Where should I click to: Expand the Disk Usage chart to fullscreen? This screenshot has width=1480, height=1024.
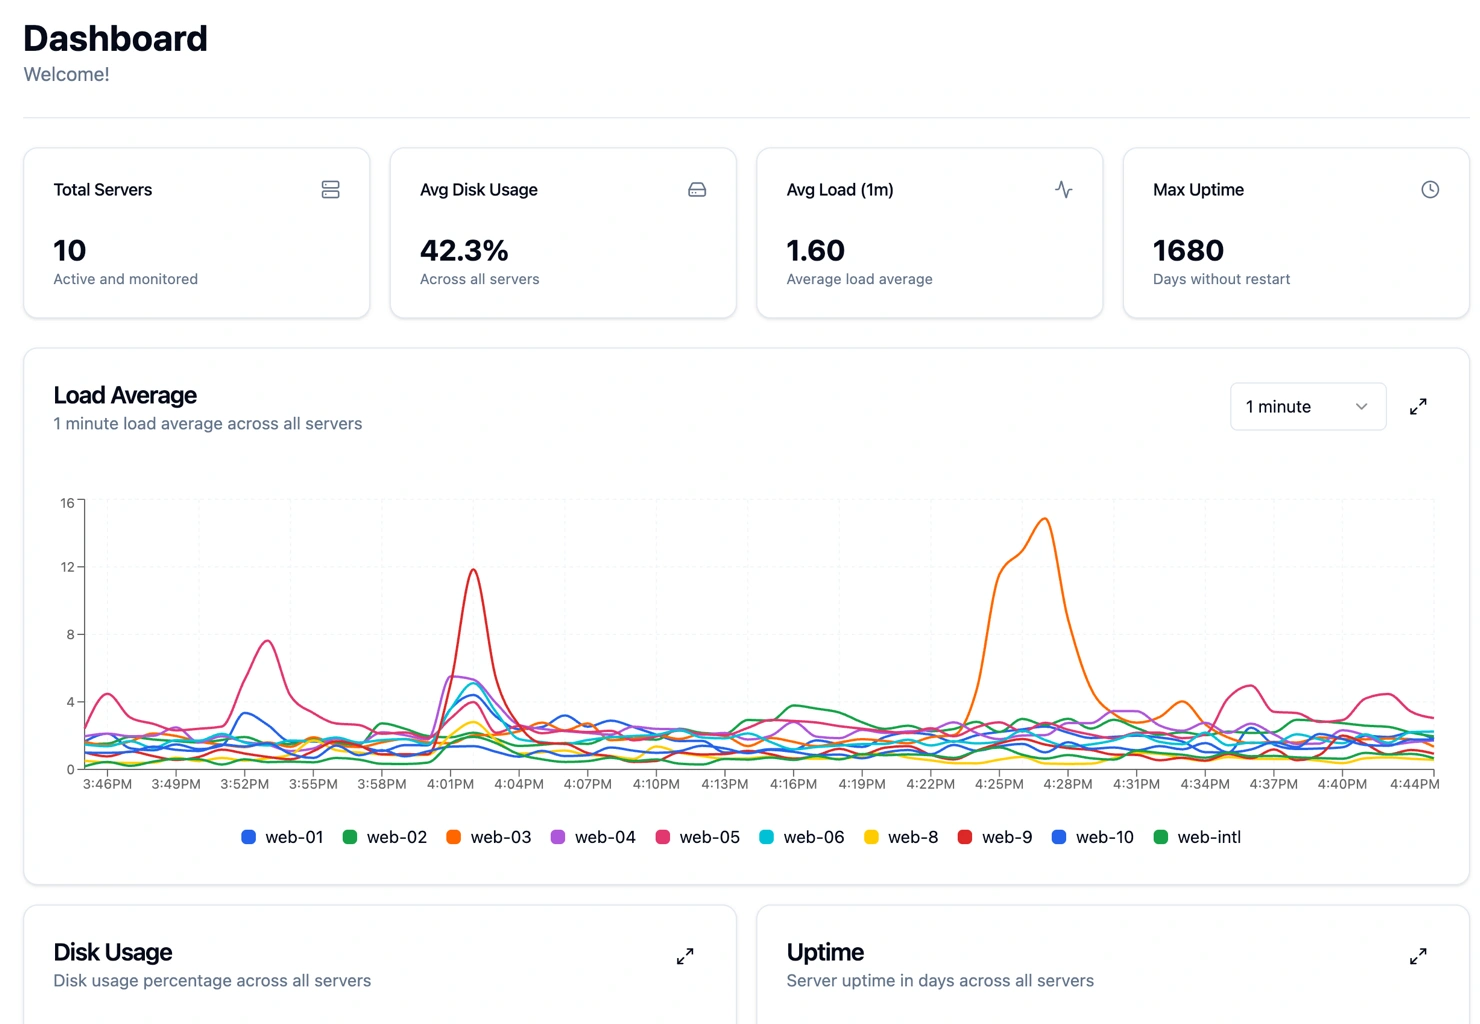[x=685, y=956]
